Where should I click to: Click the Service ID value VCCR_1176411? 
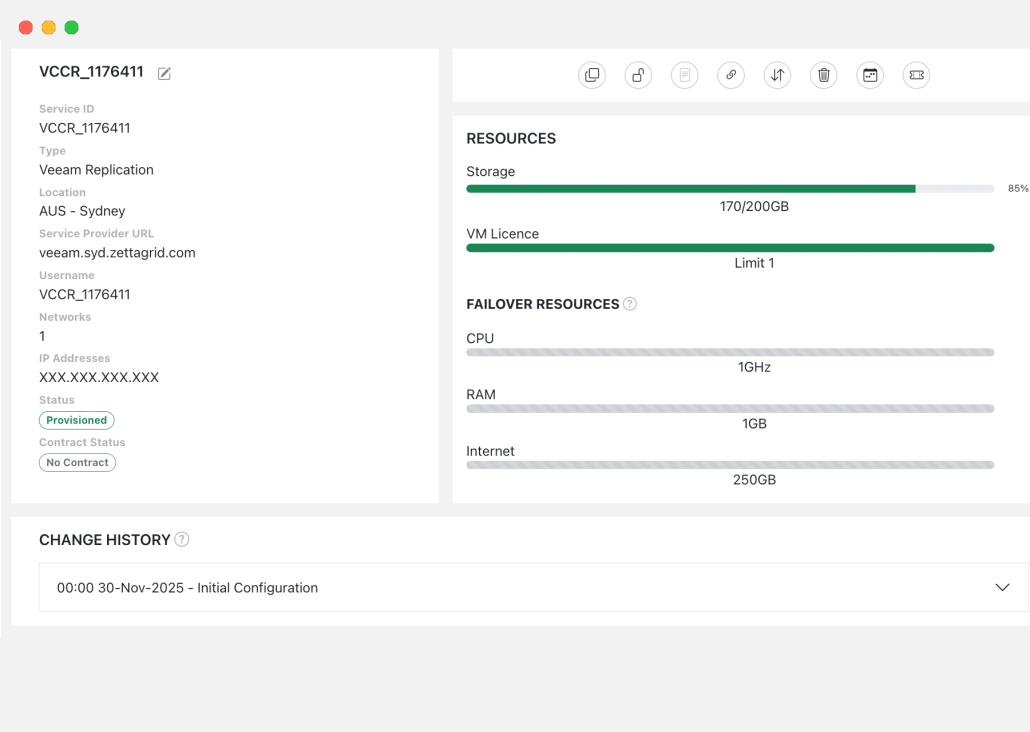point(85,128)
